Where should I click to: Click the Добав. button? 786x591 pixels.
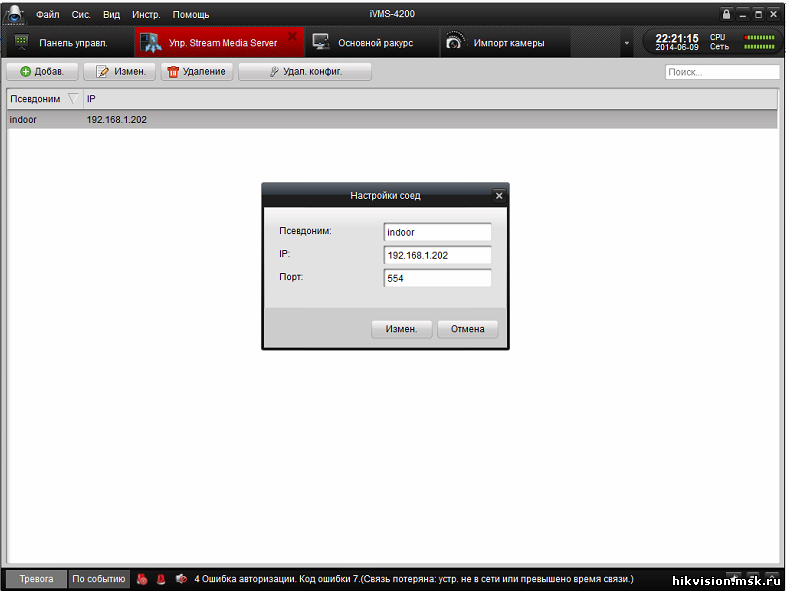coord(42,72)
